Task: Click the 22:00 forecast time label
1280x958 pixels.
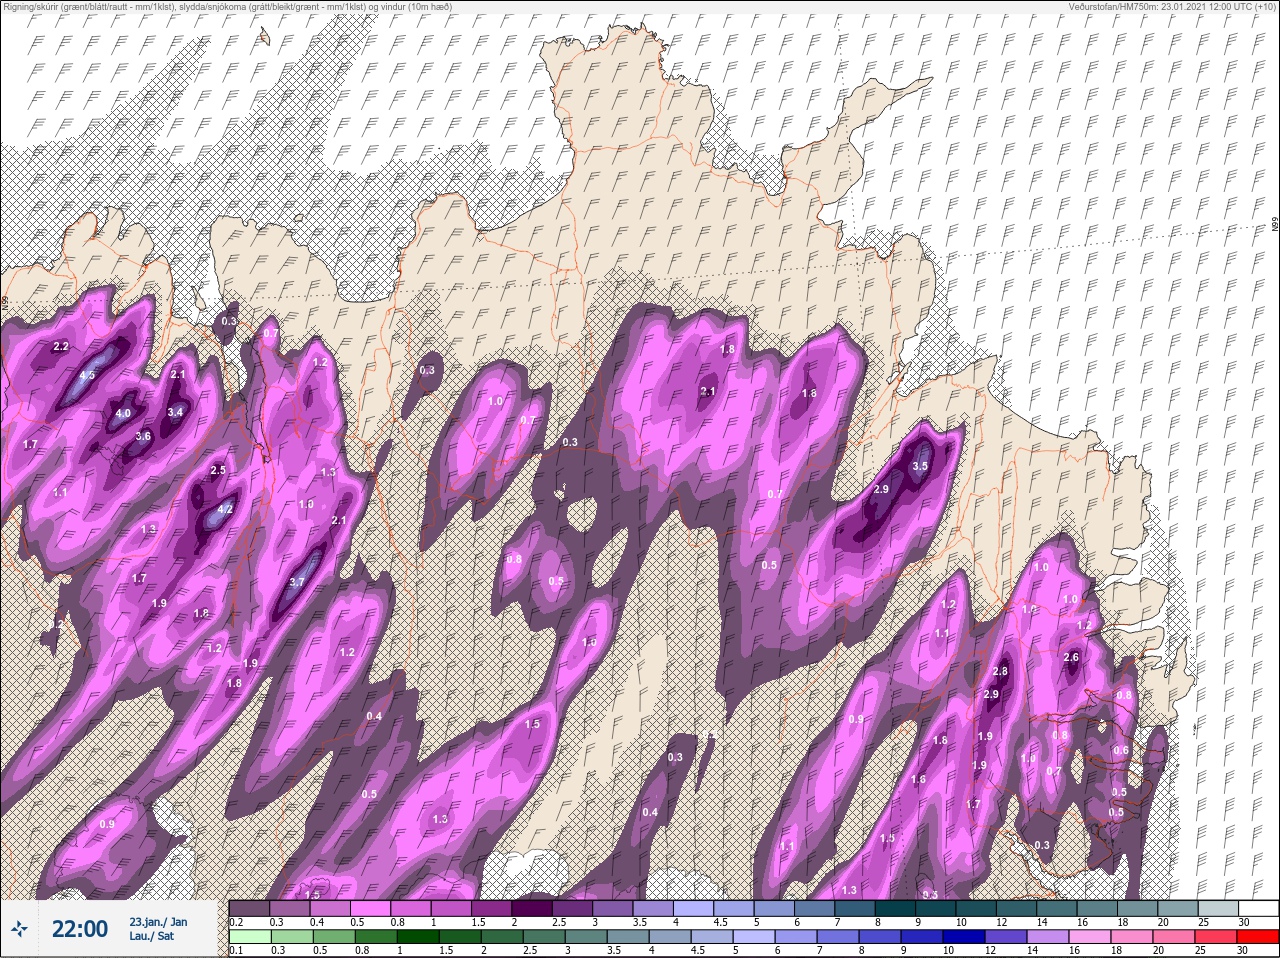Action: (79, 929)
